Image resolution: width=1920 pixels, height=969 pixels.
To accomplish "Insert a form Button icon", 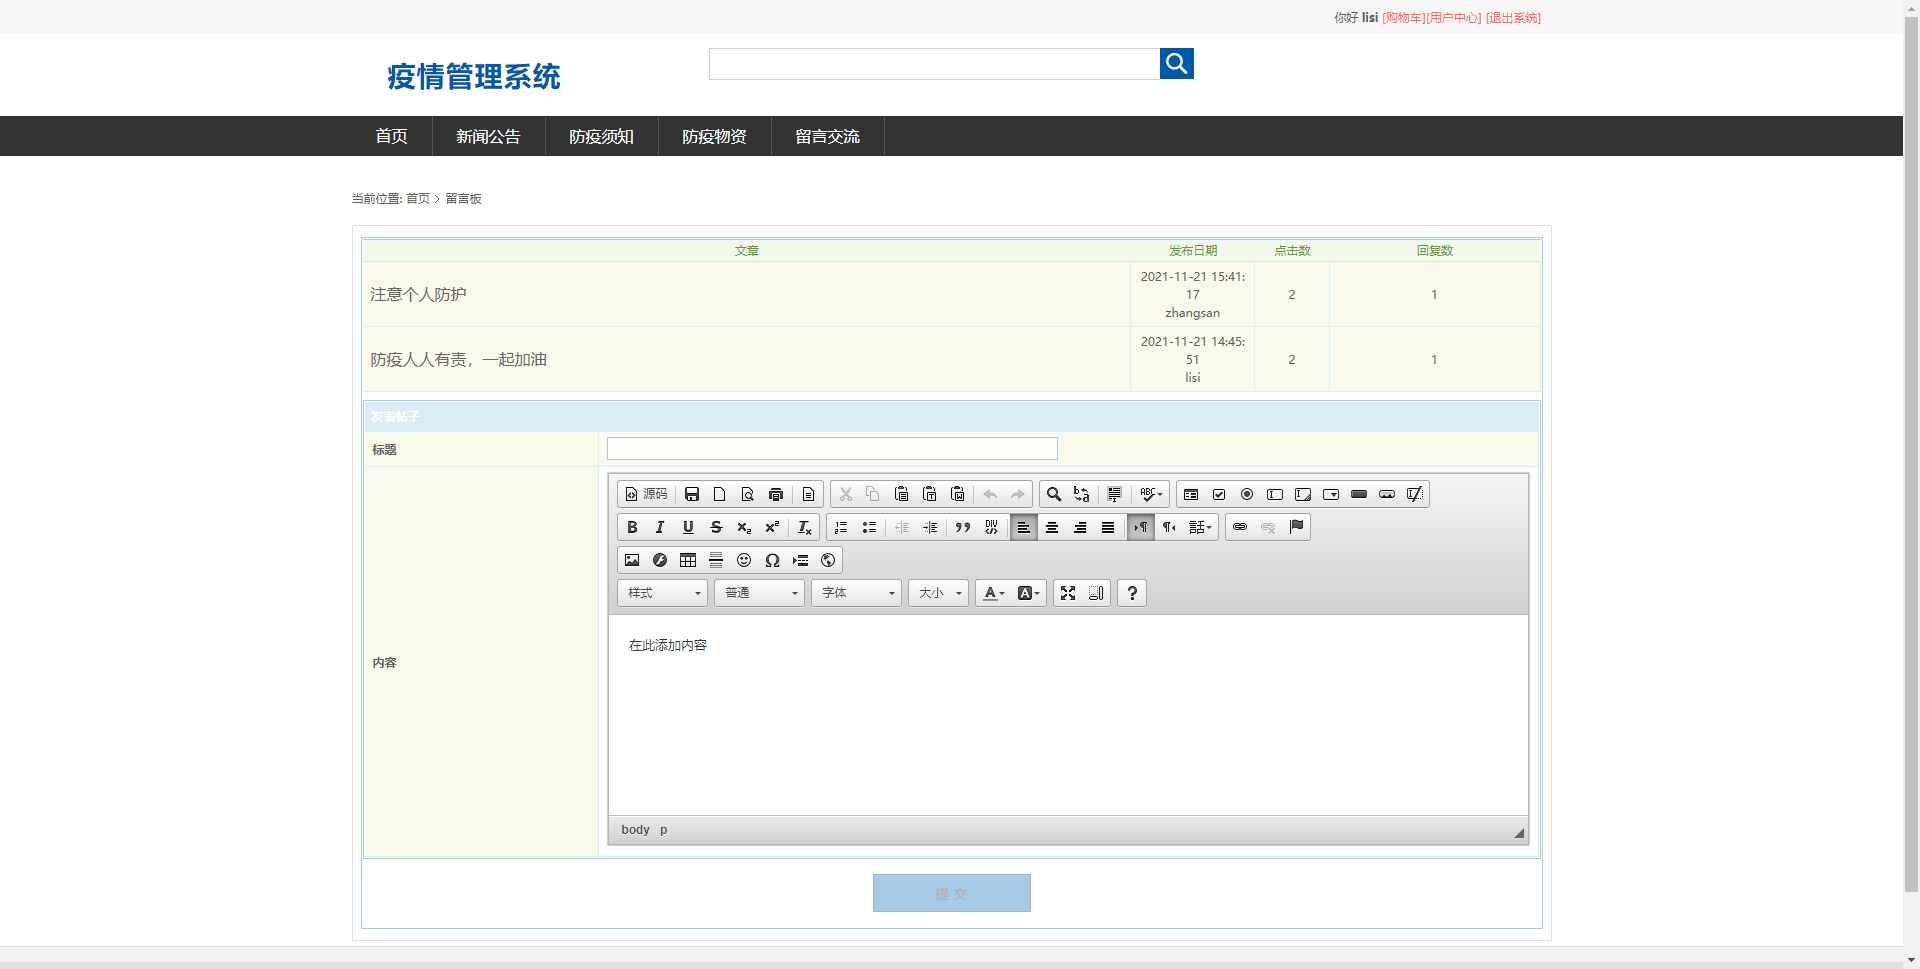I will [1359, 494].
